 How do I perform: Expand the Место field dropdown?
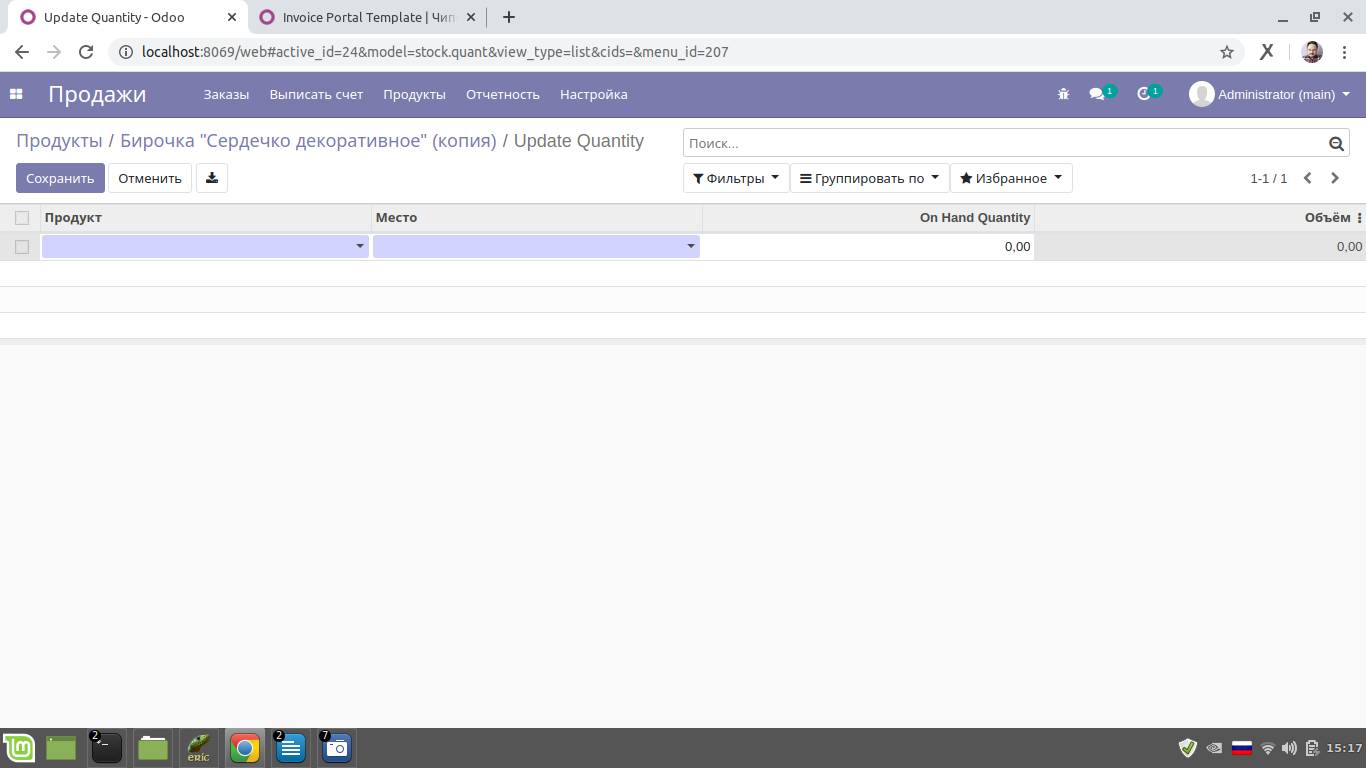[690, 246]
